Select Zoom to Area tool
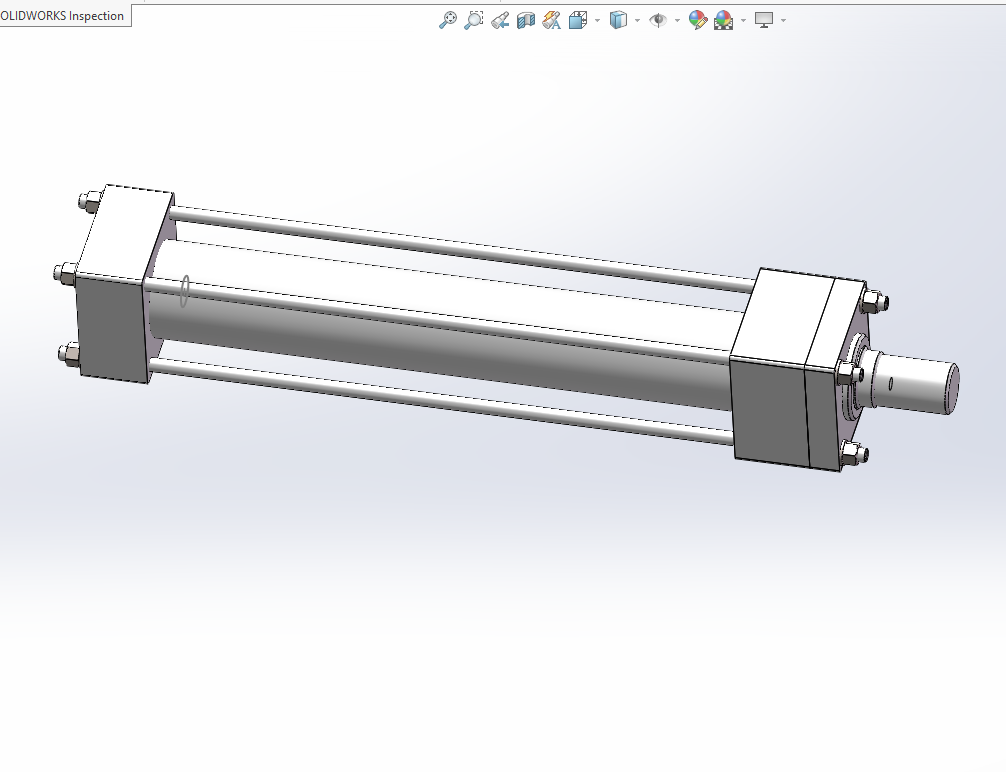The image size is (1006, 772). pyautogui.click(x=473, y=20)
